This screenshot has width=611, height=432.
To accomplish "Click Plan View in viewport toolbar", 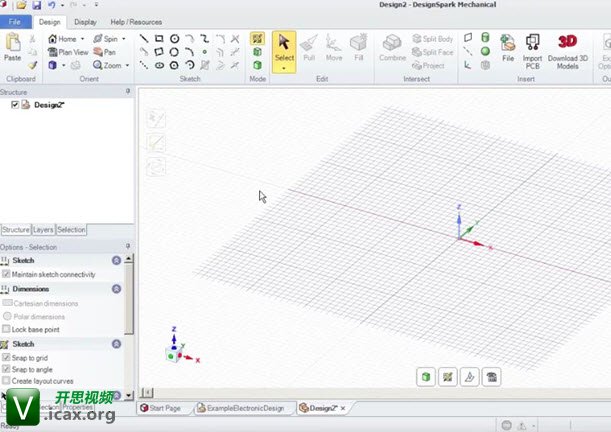I will 491,377.
